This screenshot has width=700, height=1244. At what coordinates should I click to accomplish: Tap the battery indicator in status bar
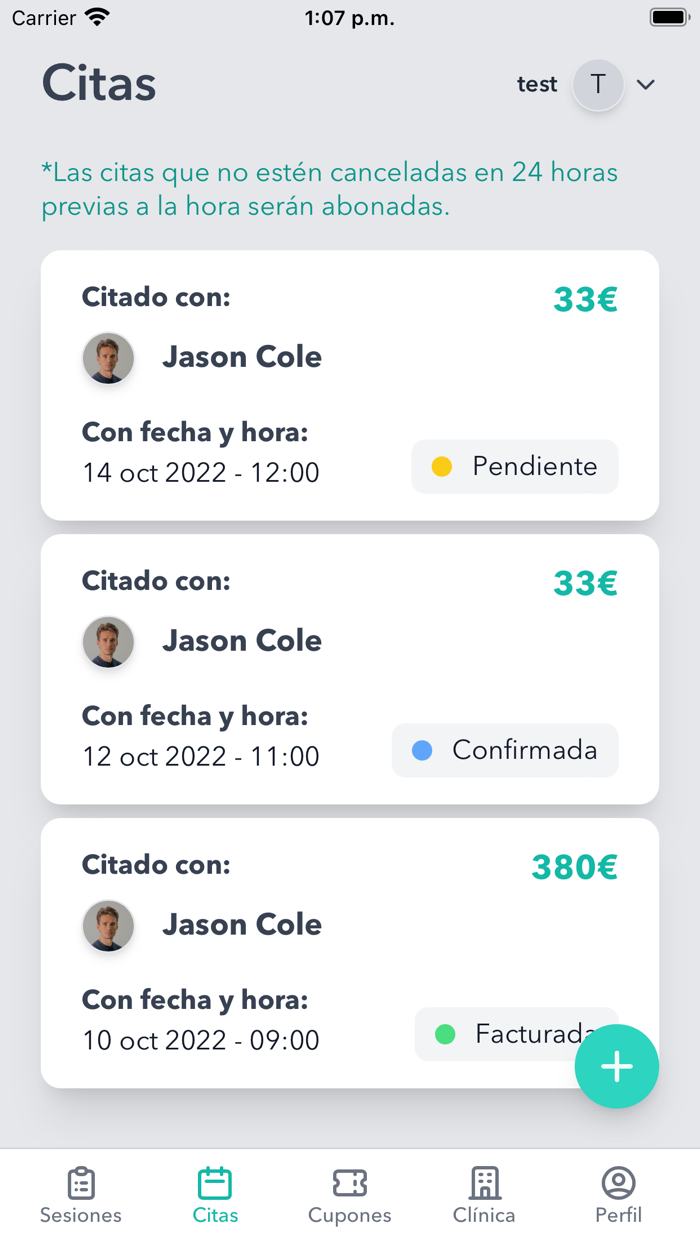tap(667, 15)
